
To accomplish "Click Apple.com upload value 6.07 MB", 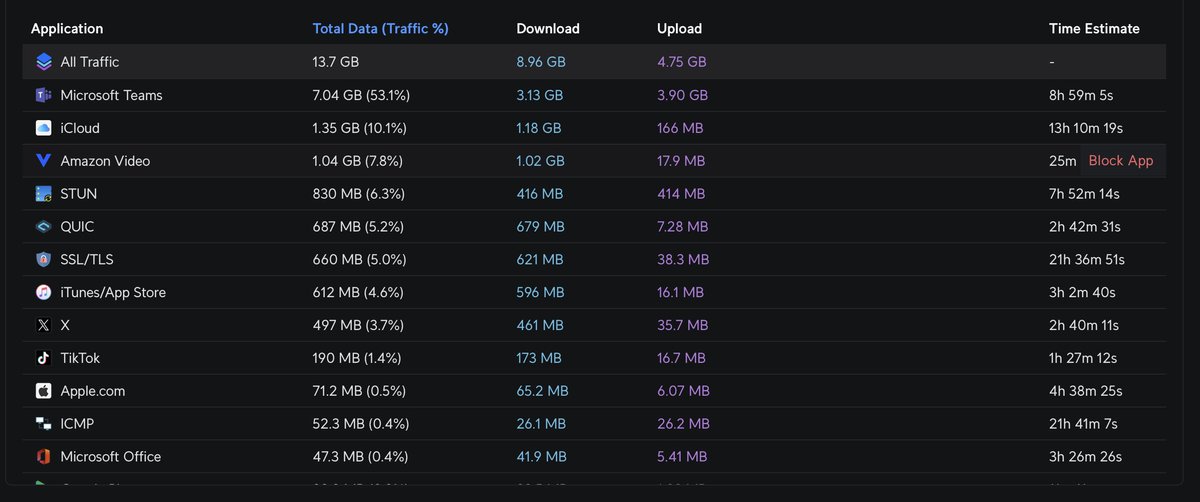I will tap(683, 391).
